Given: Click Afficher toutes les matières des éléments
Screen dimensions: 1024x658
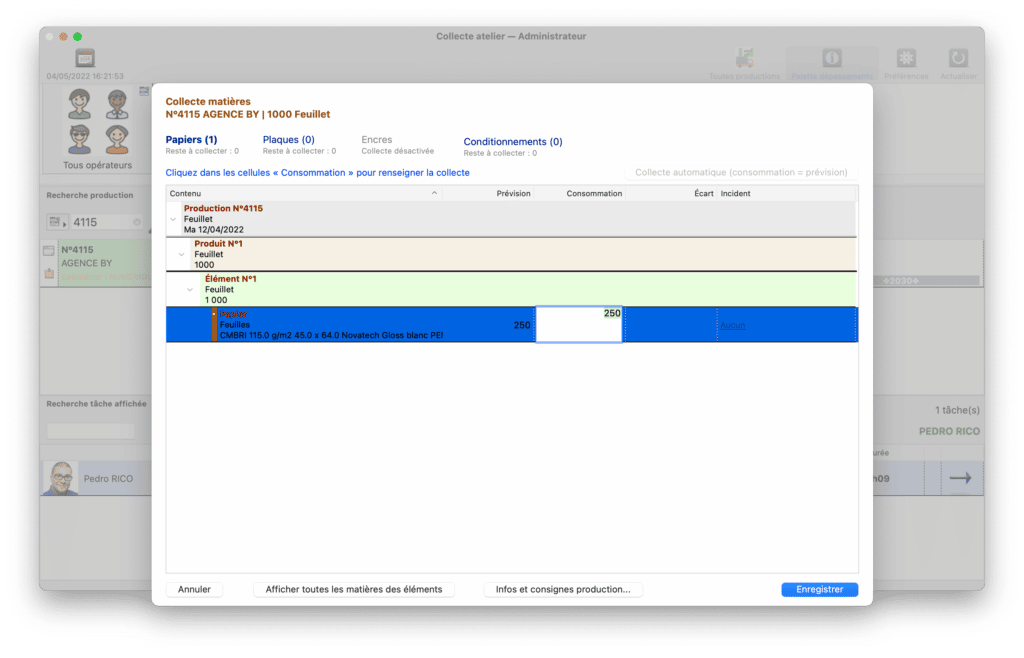Looking at the screenshot, I should tap(354, 590).
